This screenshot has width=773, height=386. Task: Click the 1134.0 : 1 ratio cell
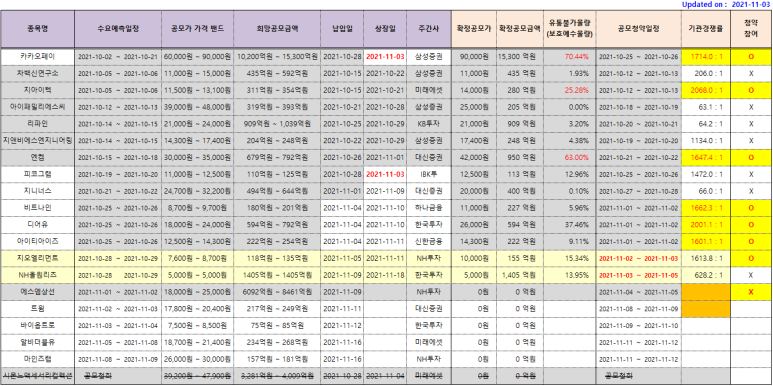coord(705,140)
